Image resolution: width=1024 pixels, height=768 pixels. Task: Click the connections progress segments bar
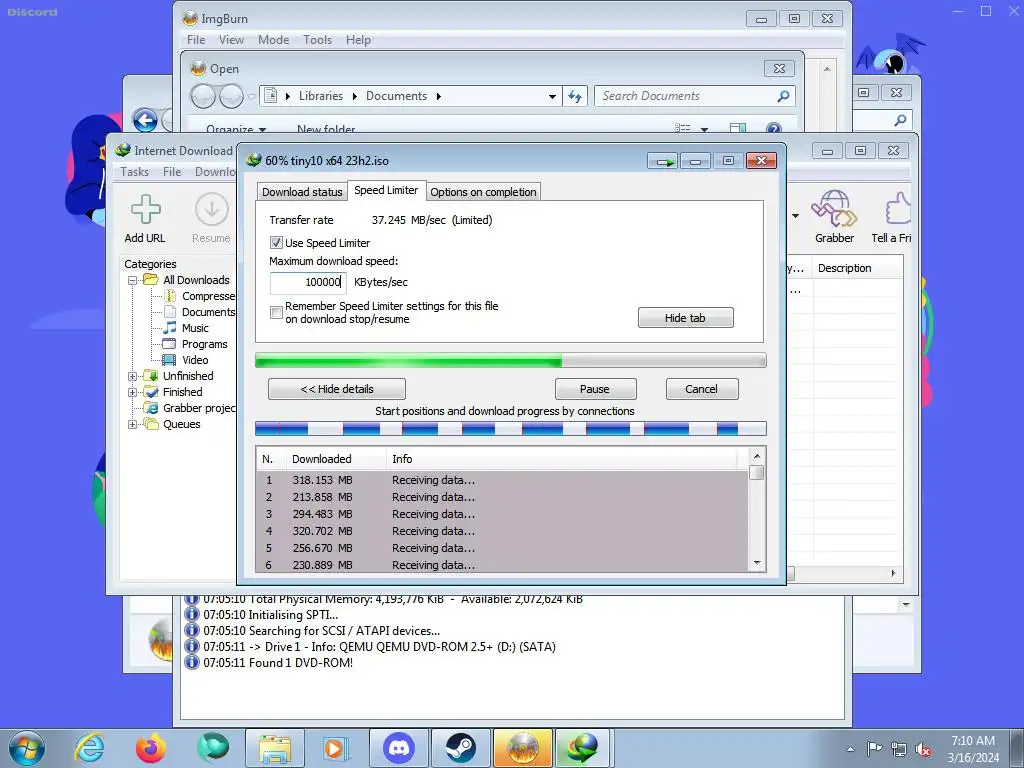[511, 428]
